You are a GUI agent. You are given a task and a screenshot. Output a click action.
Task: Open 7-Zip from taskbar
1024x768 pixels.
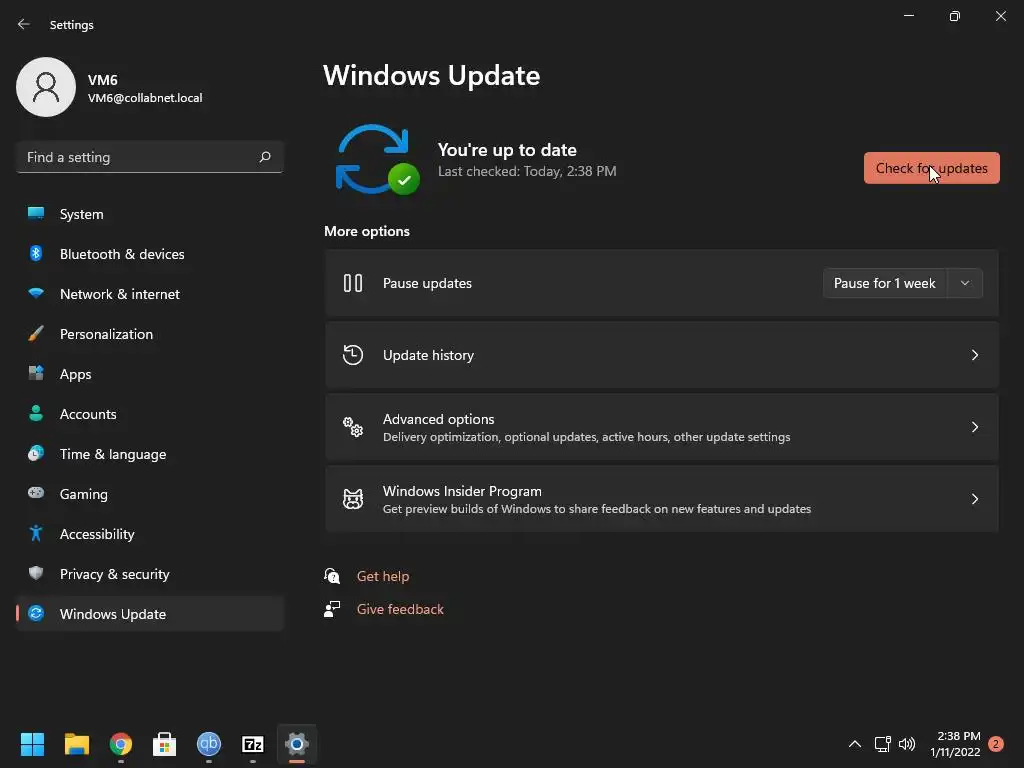(253, 744)
